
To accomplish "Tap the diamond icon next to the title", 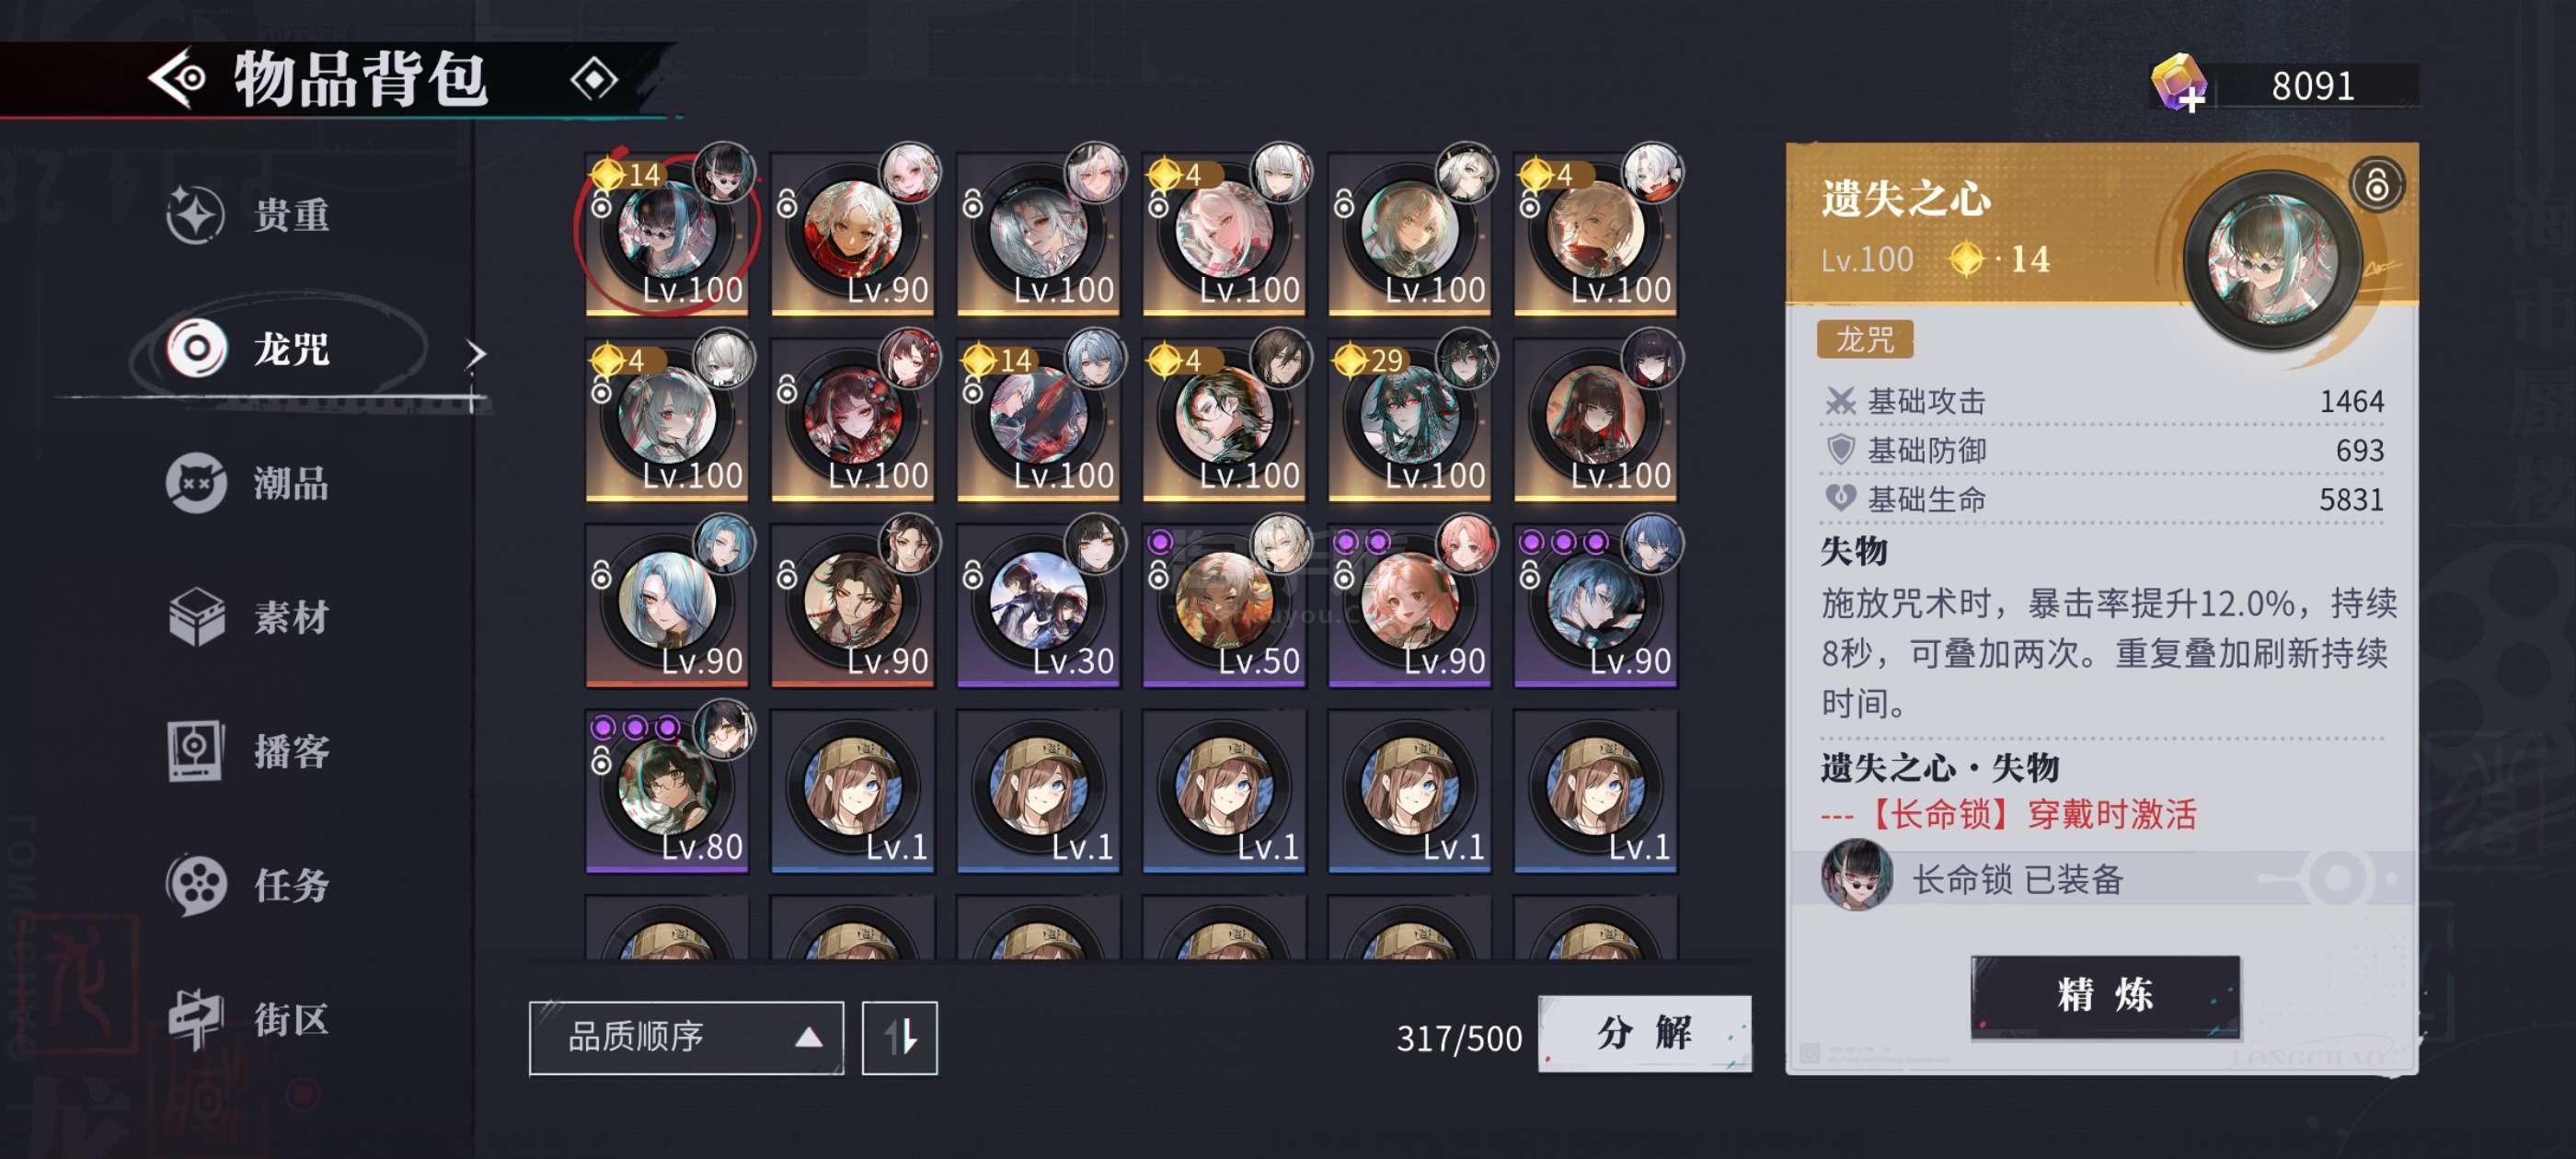I will pyautogui.click(x=594, y=79).
